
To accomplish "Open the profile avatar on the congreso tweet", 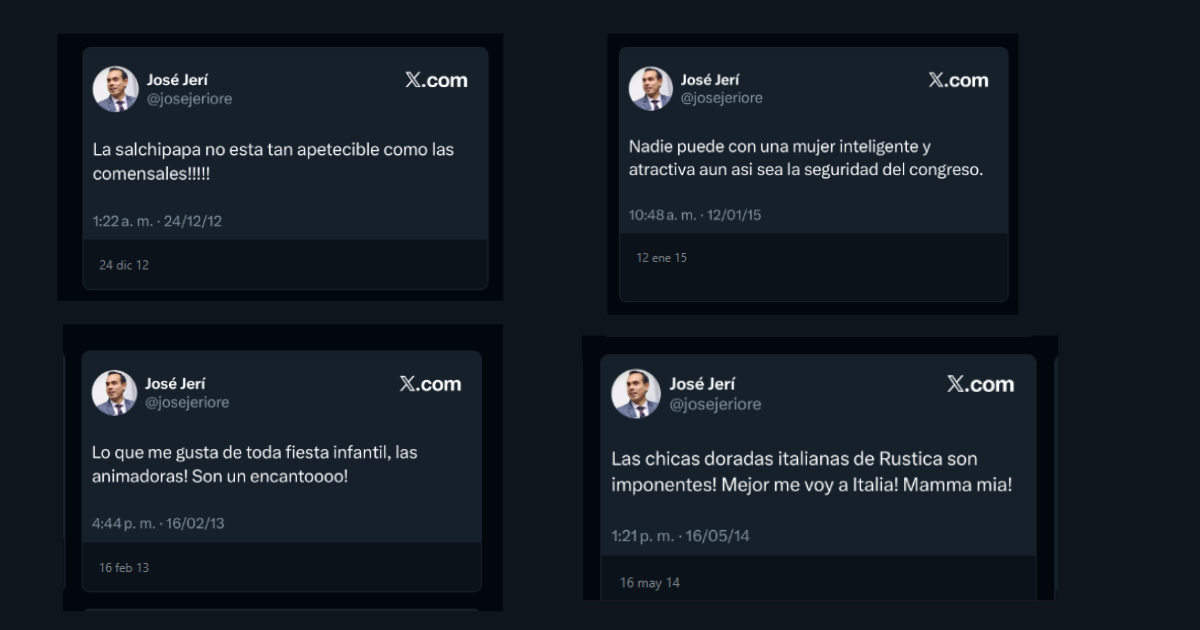I will coord(651,88).
